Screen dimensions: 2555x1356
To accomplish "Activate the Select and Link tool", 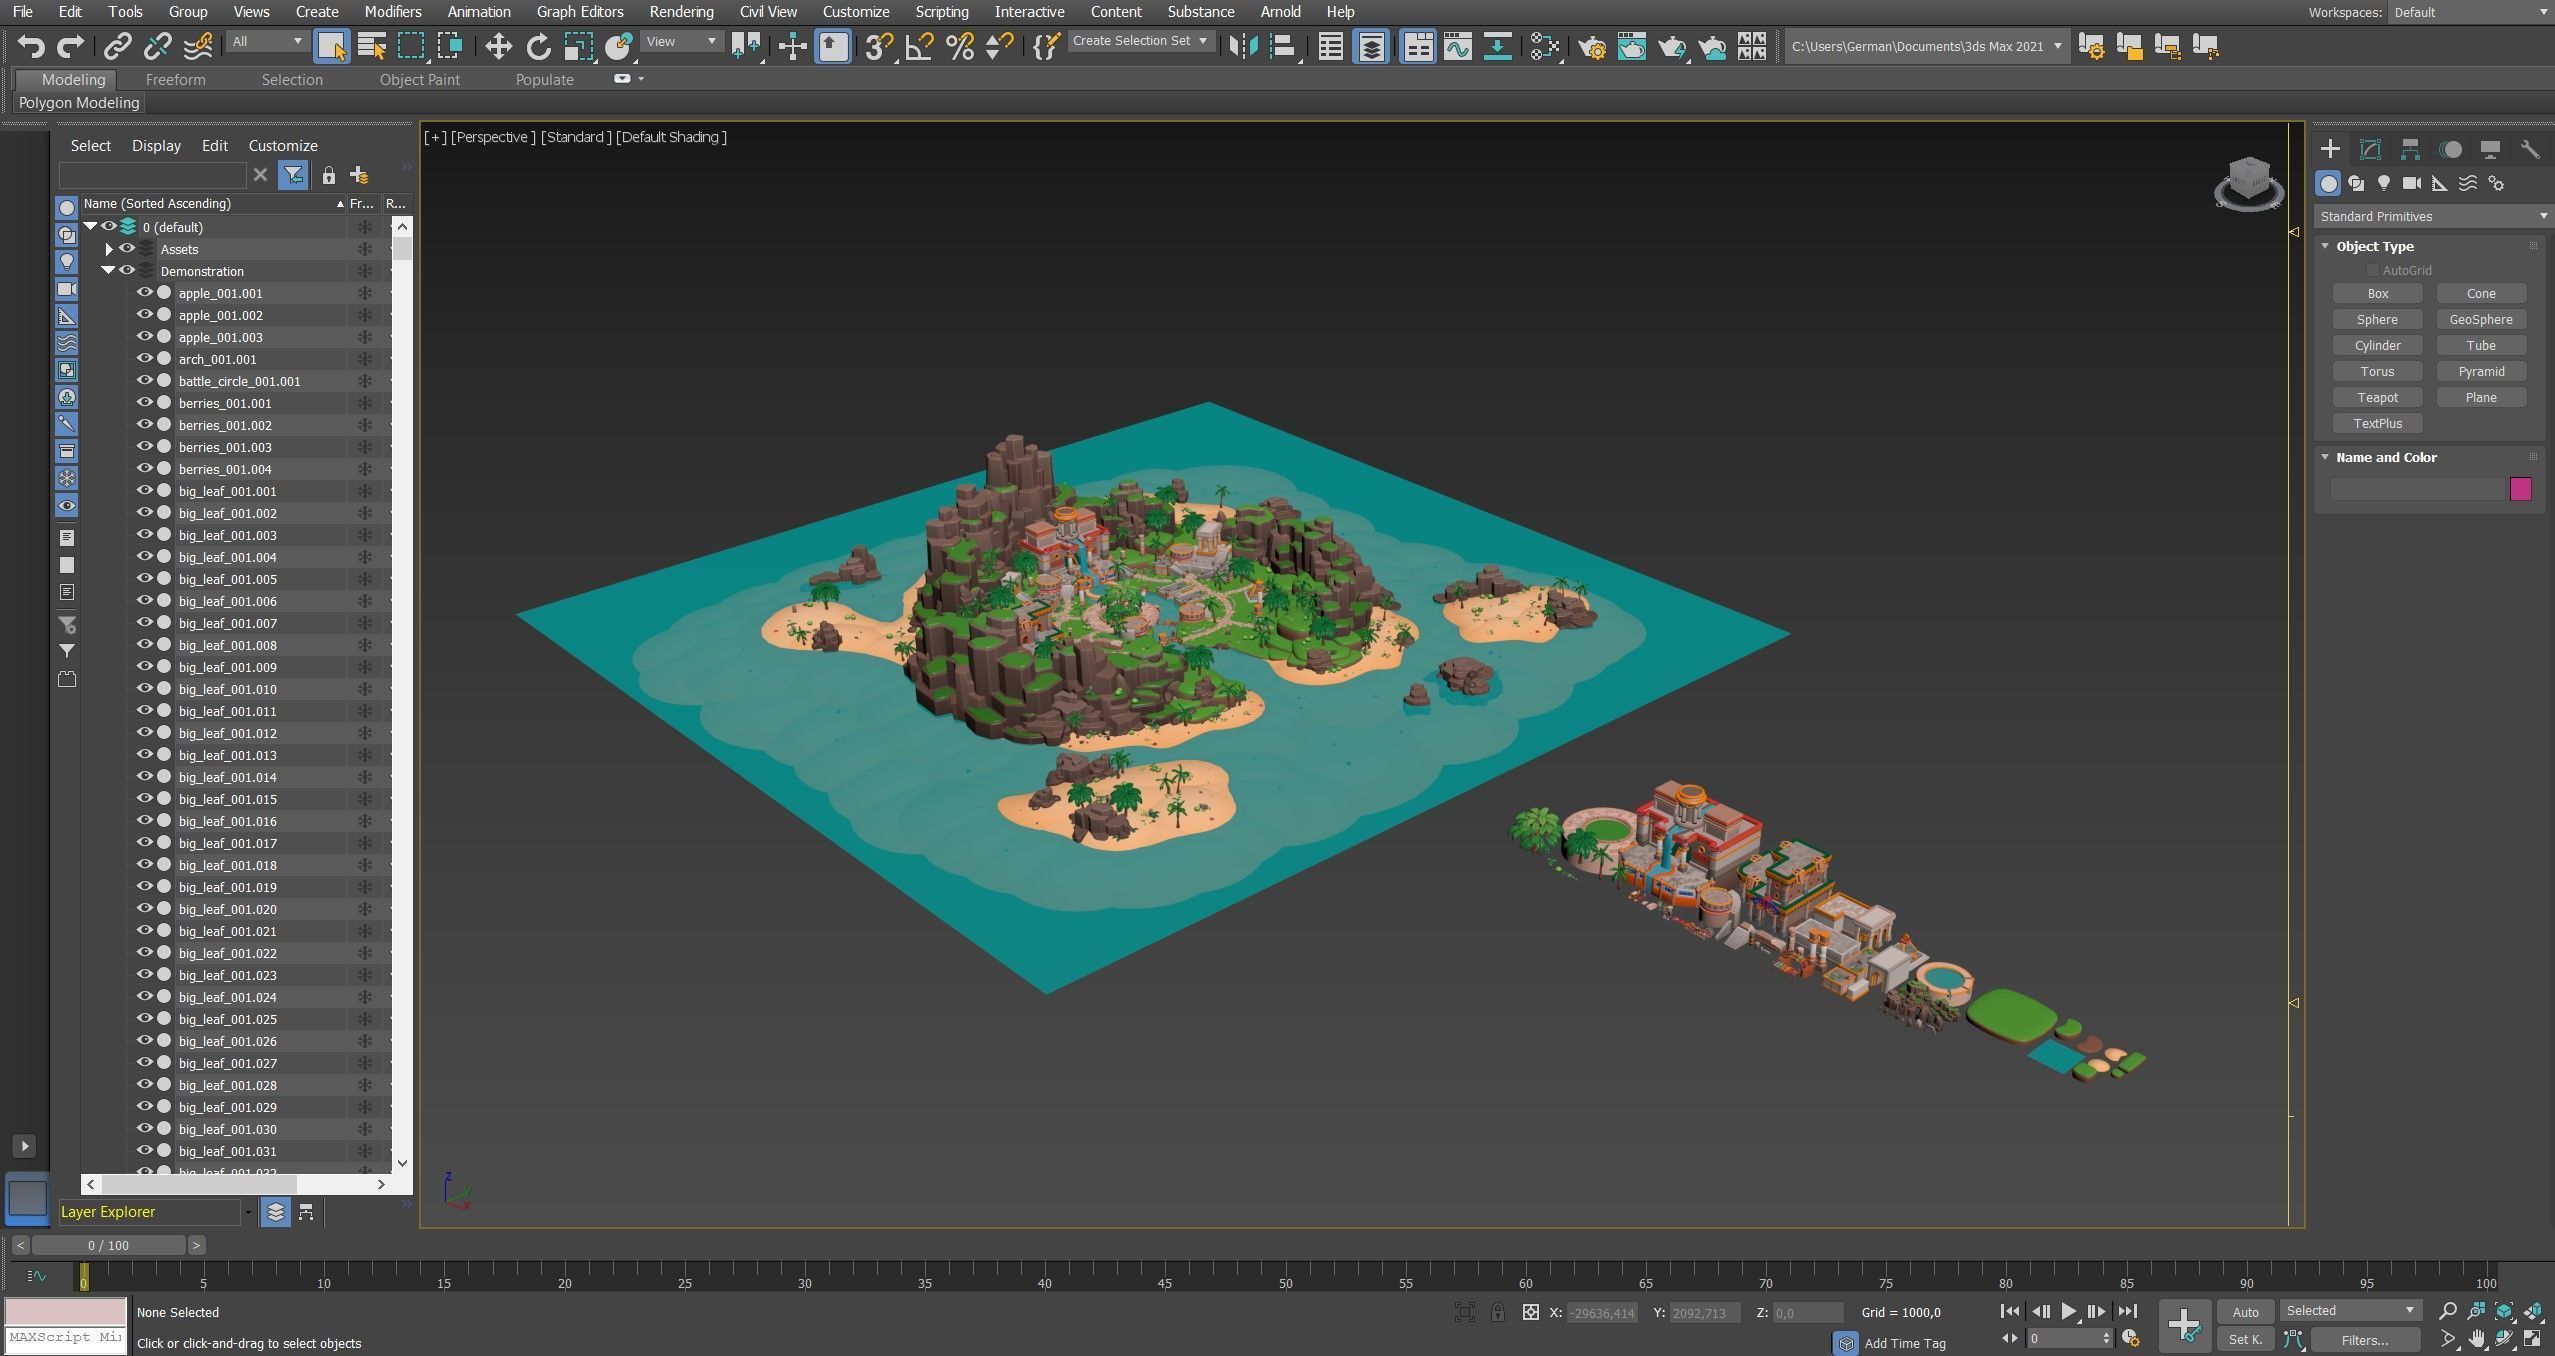I will click(x=118, y=46).
